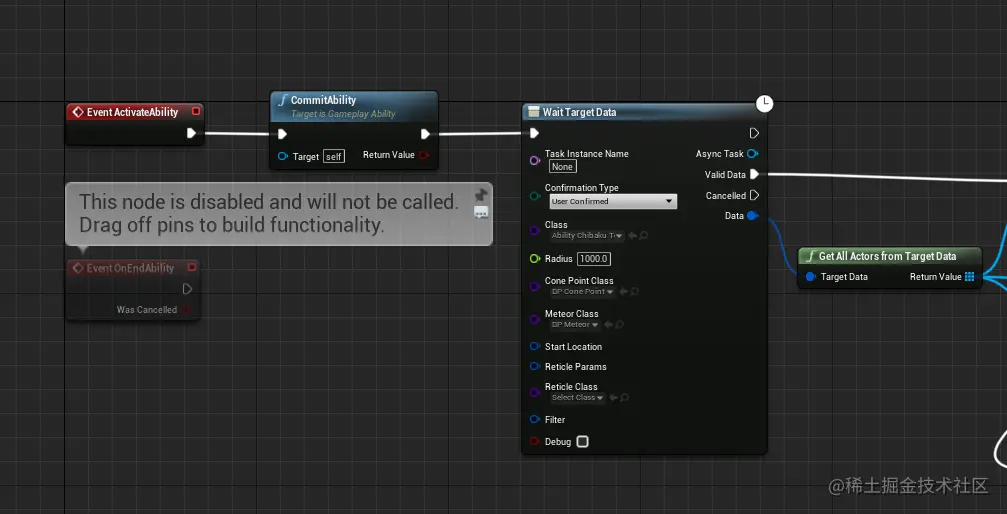This screenshot has height=514, width=1007.
Task: Click the Task Instance Name input pin
Action: click(x=534, y=160)
